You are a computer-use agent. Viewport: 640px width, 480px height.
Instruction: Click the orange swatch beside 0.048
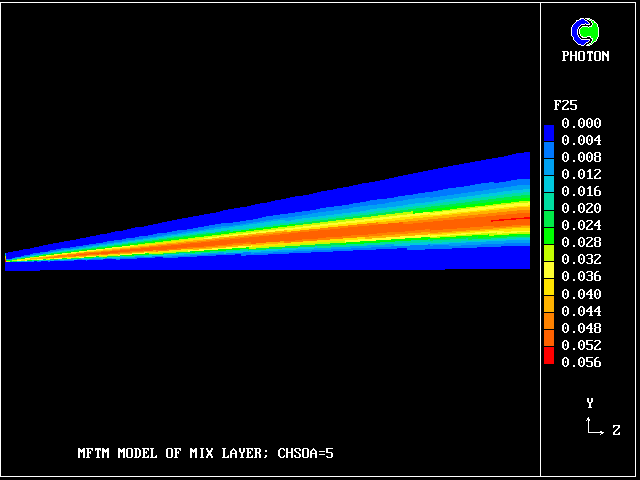pyautogui.click(x=548, y=327)
